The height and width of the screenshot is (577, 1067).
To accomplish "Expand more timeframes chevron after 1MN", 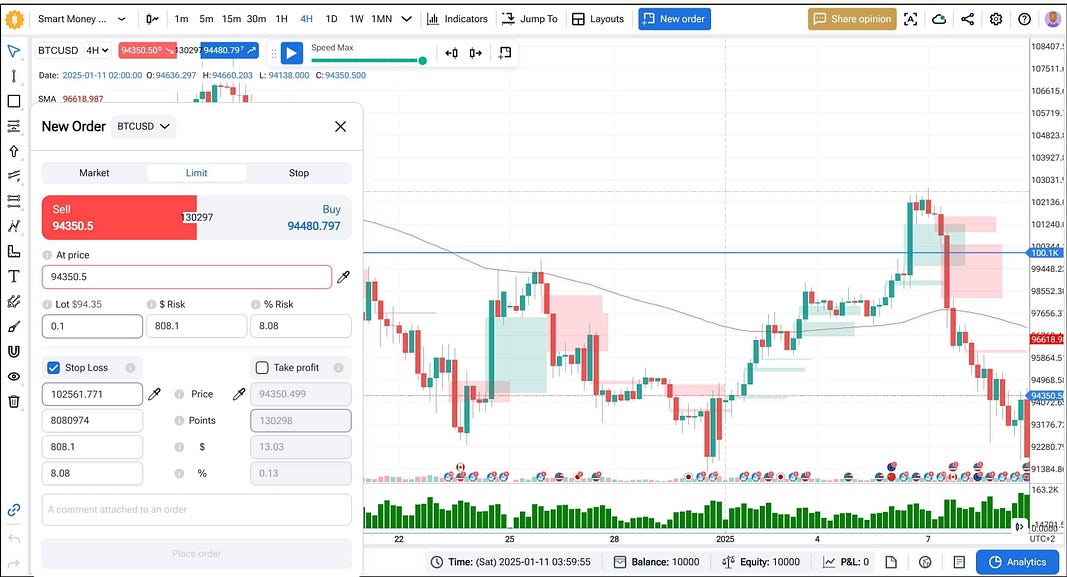I will coord(406,19).
